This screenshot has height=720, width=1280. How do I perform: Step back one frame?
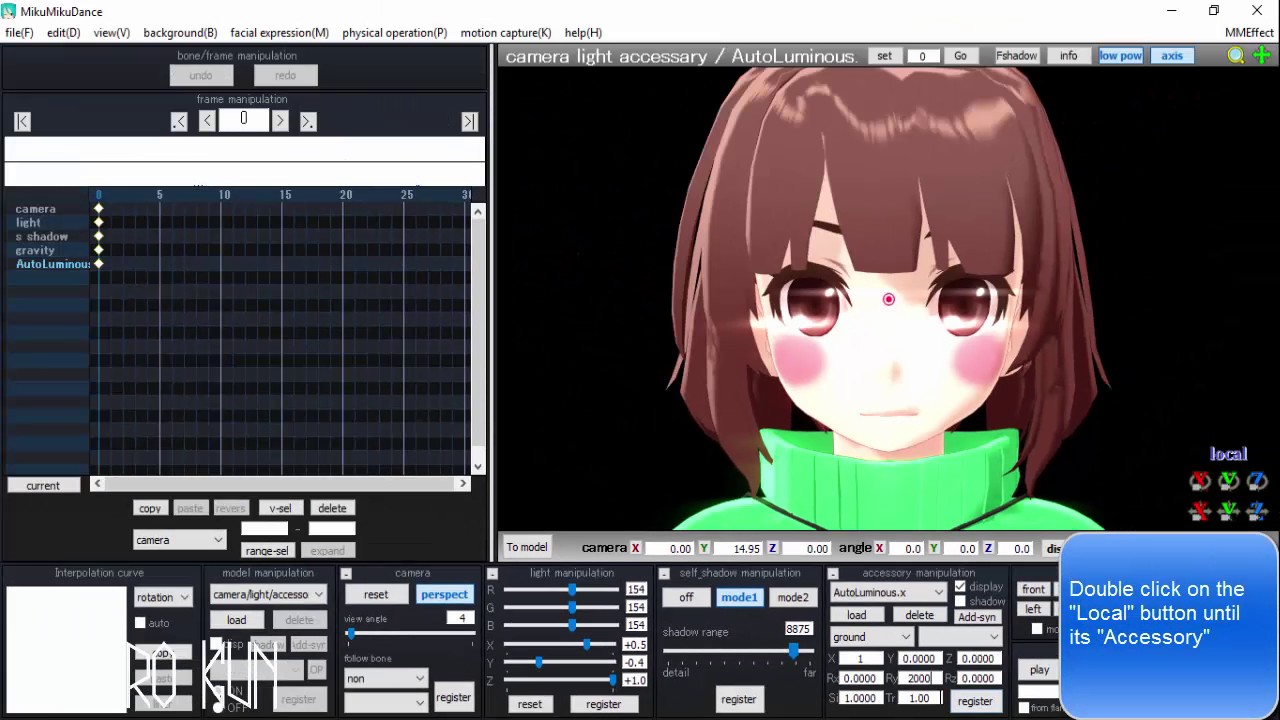(x=207, y=121)
